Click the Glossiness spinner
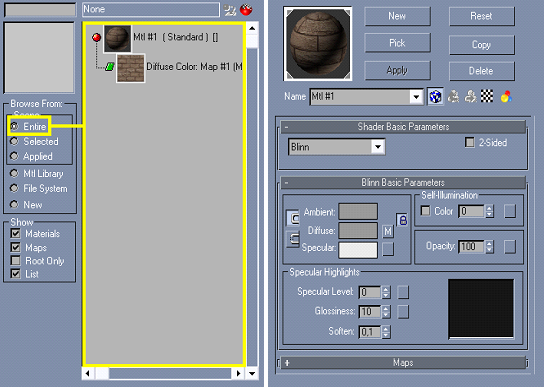The height and width of the screenshot is (387, 544). [386, 312]
